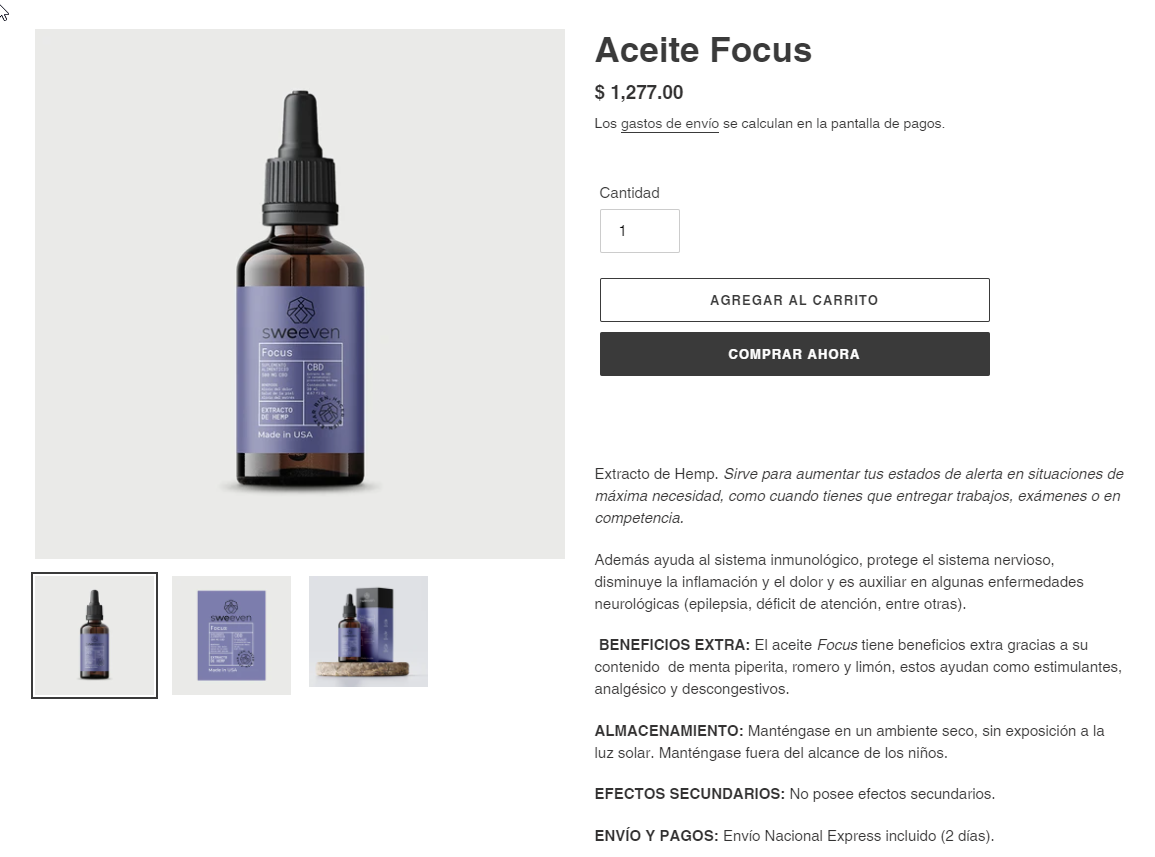Screen dimensions: 1155x857
Task: Click the Sweeven logo on the bottle
Action: click(301, 320)
